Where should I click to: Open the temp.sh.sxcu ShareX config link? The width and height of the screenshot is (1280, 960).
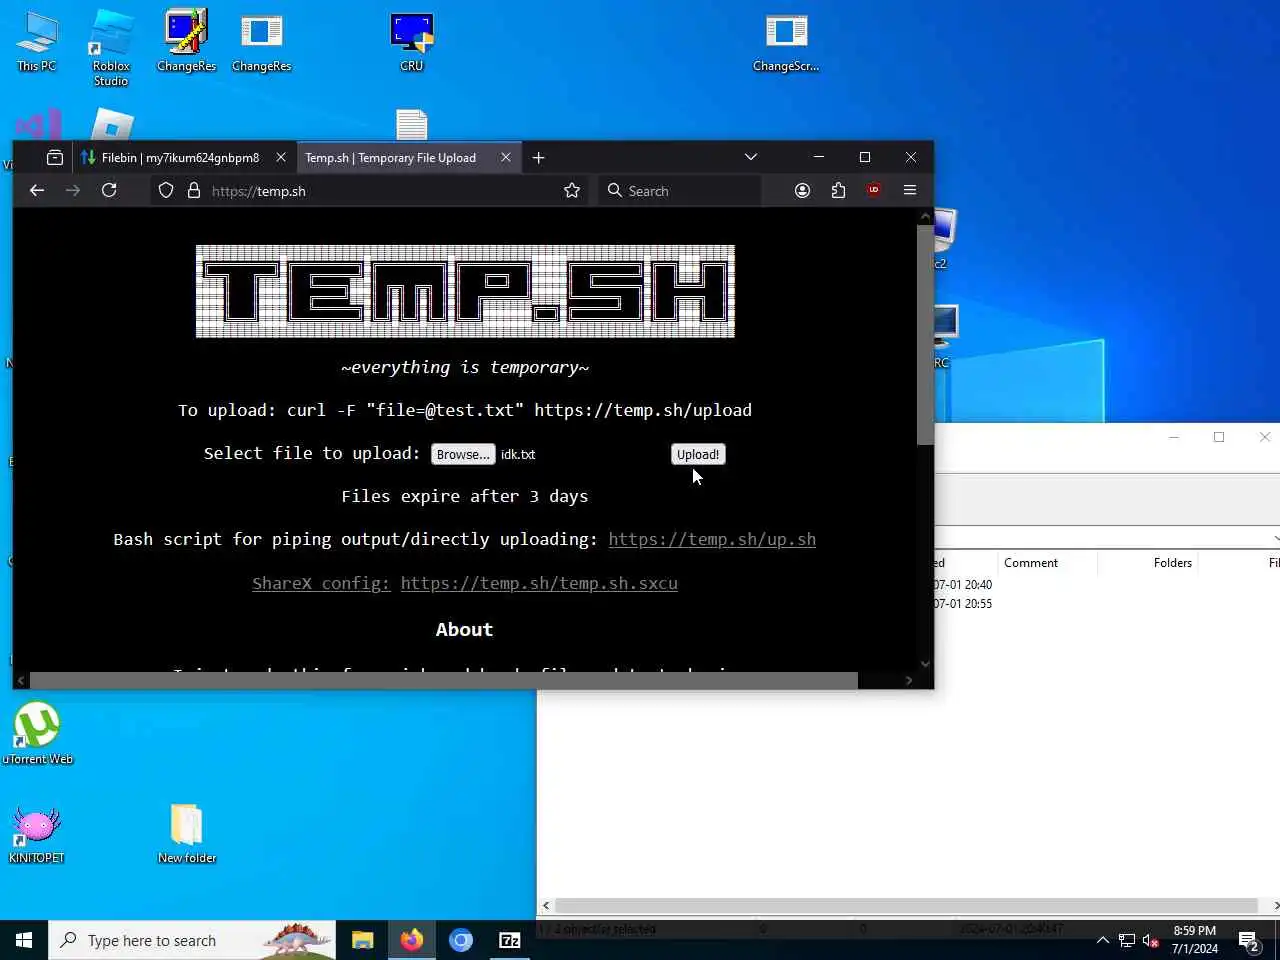tap(539, 583)
